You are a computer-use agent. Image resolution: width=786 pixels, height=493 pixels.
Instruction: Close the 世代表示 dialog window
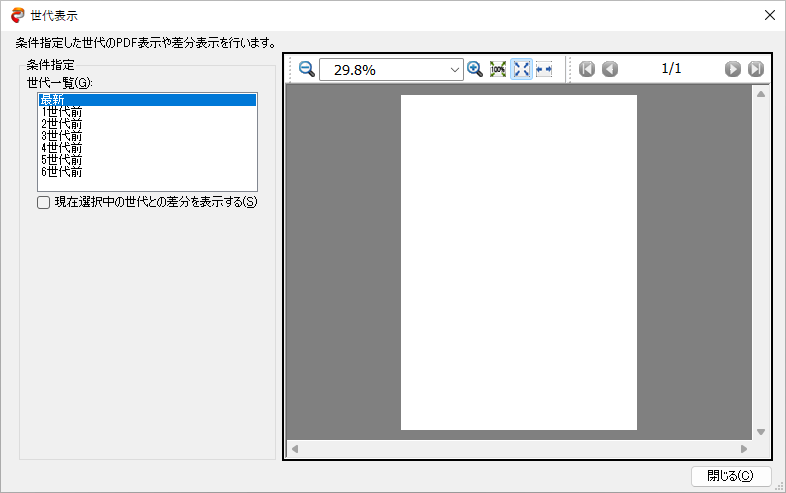(x=770, y=16)
